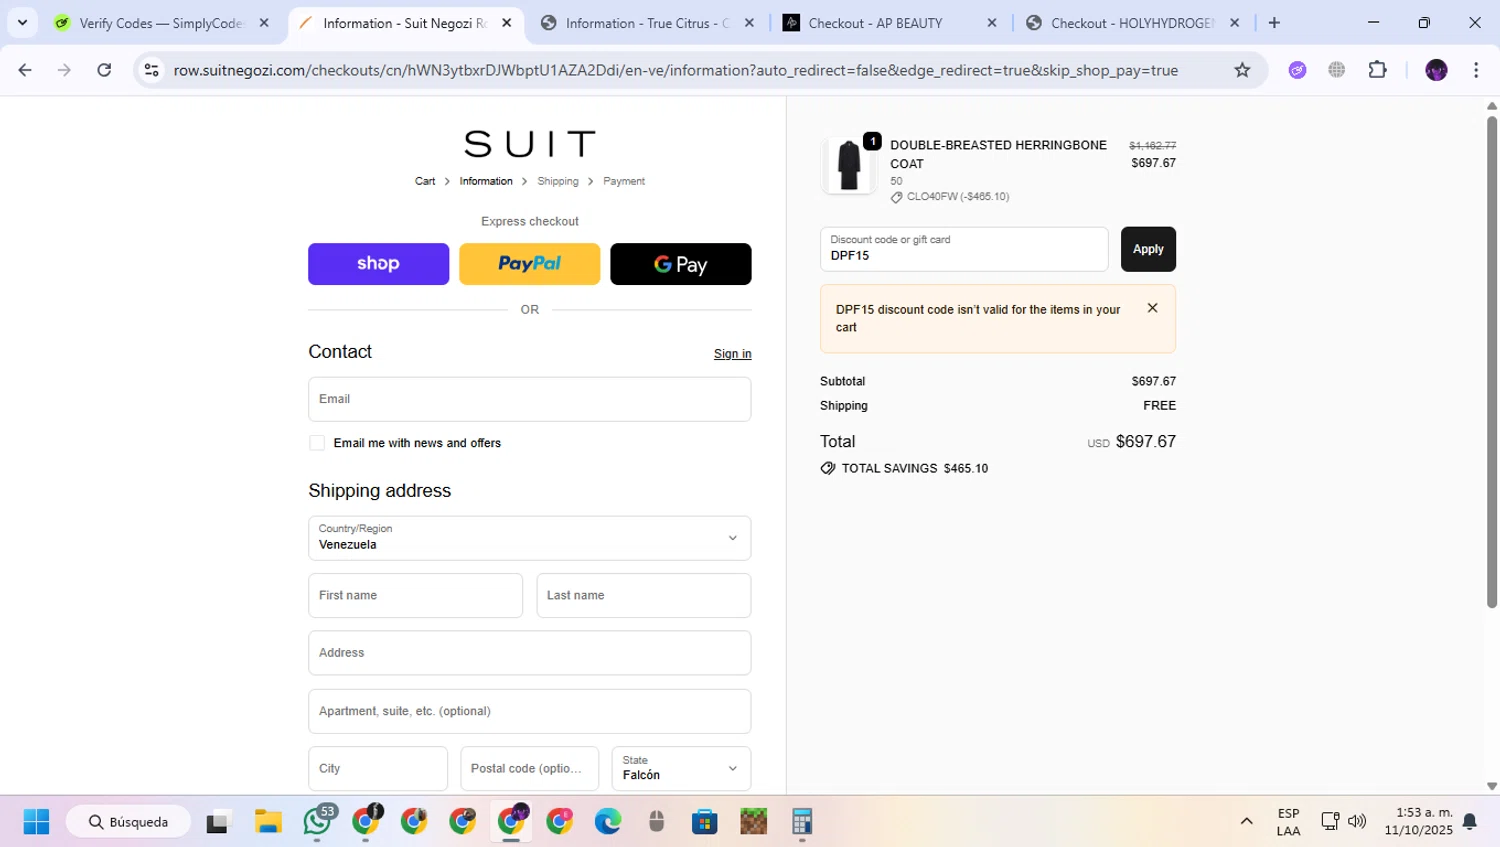
Task: Switch to the Checkout HOLYHYDROGEN tab
Action: click(x=1133, y=22)
